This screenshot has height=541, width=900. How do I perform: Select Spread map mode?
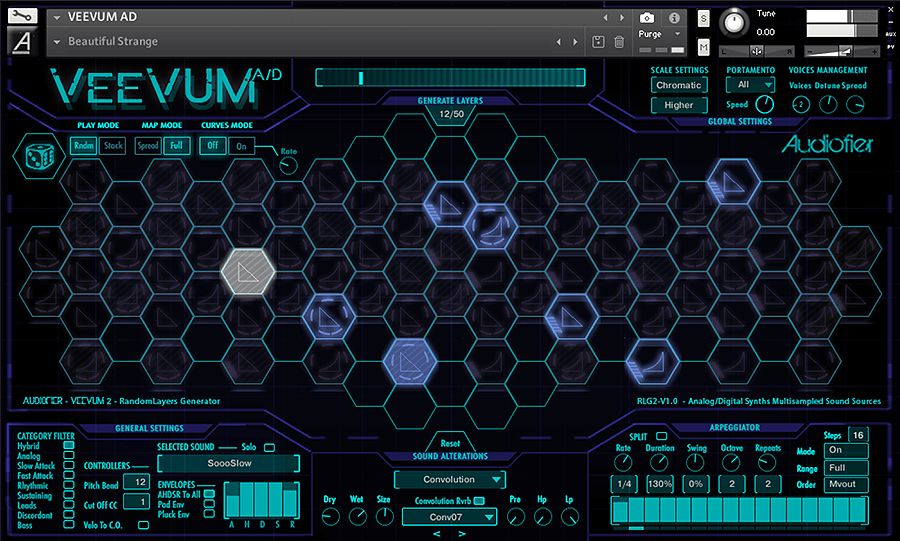pos(148,146)
